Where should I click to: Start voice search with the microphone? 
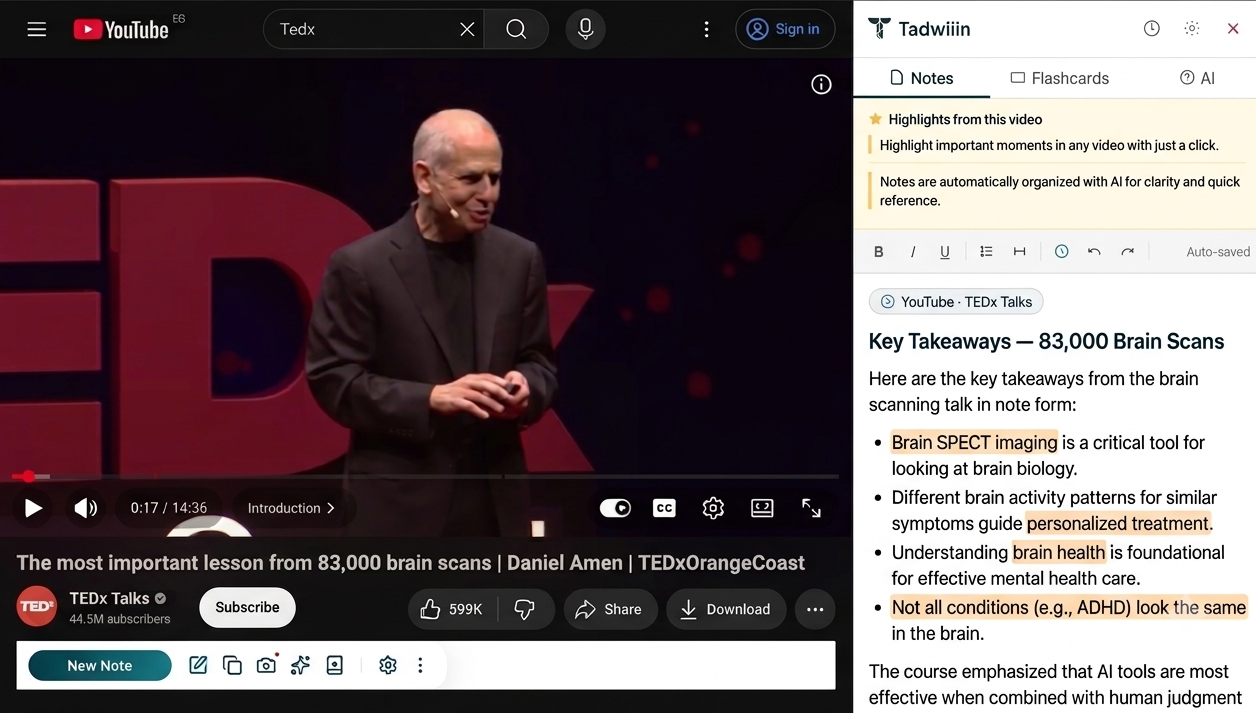pos(586,29)
